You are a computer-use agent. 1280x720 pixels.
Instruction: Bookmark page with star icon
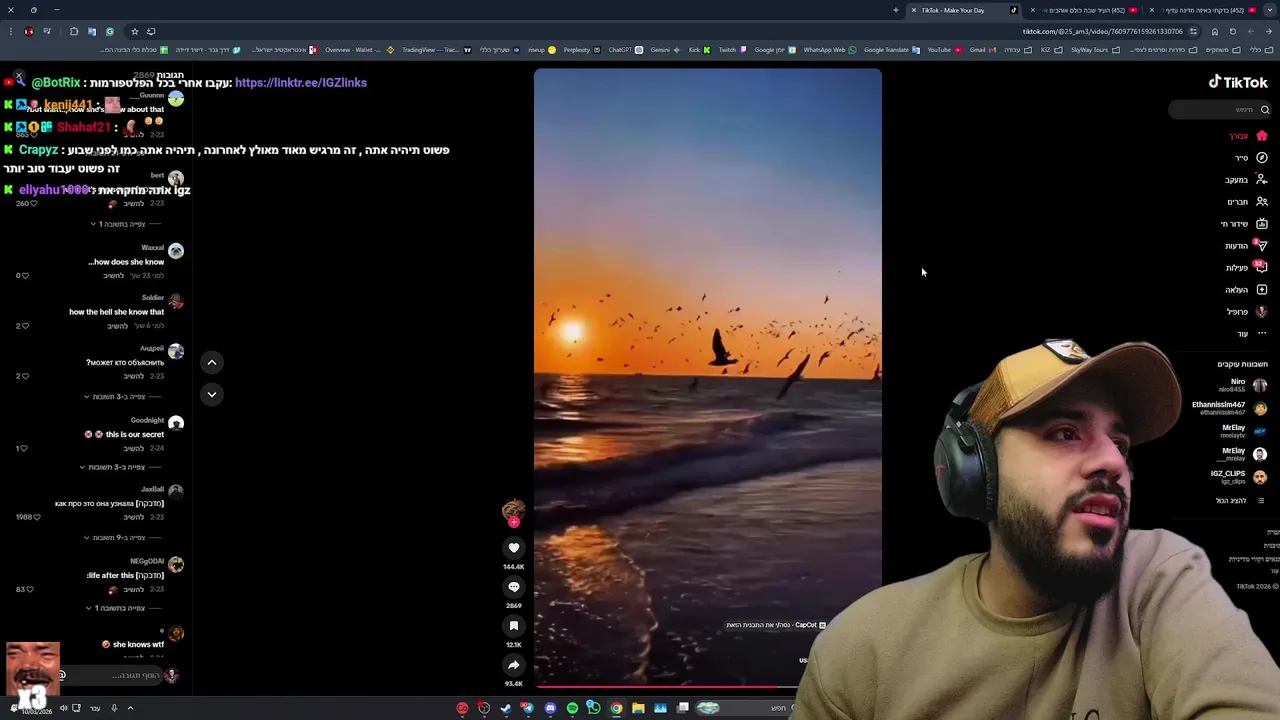(135, 31)
